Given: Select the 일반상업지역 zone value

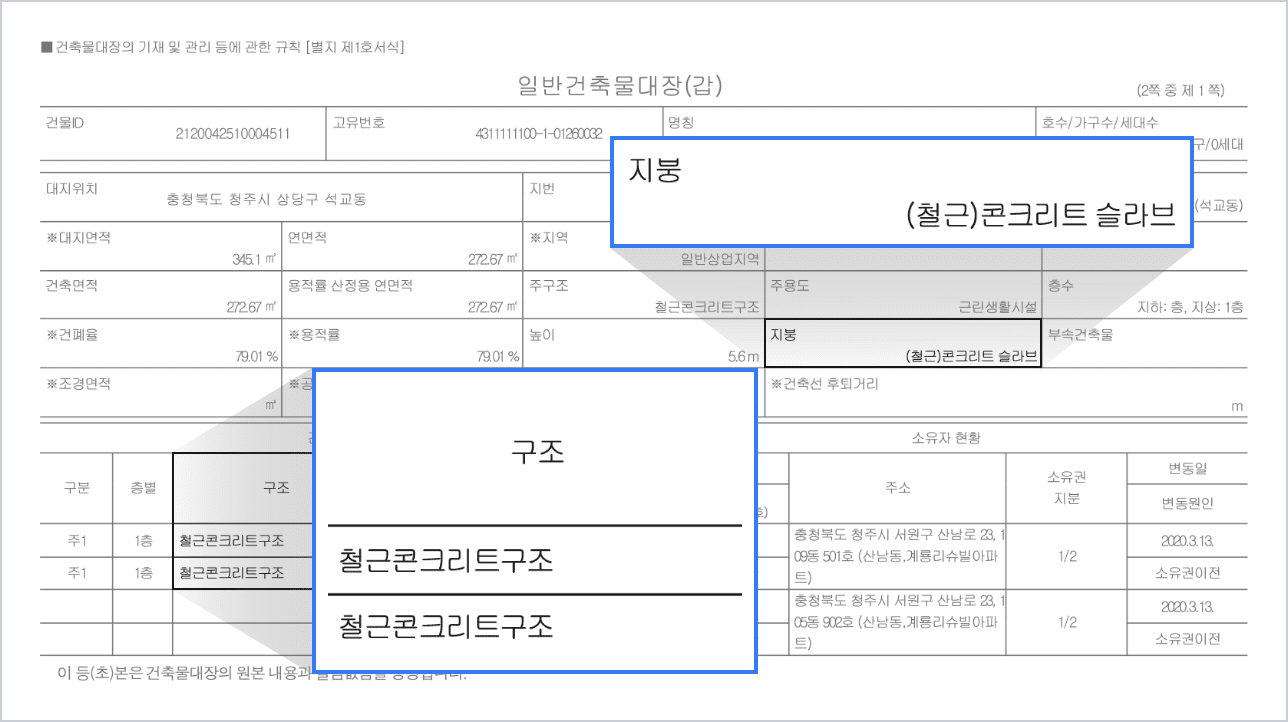Looking at the screenshot, I should pyautogui.click(x=719, y=259).
